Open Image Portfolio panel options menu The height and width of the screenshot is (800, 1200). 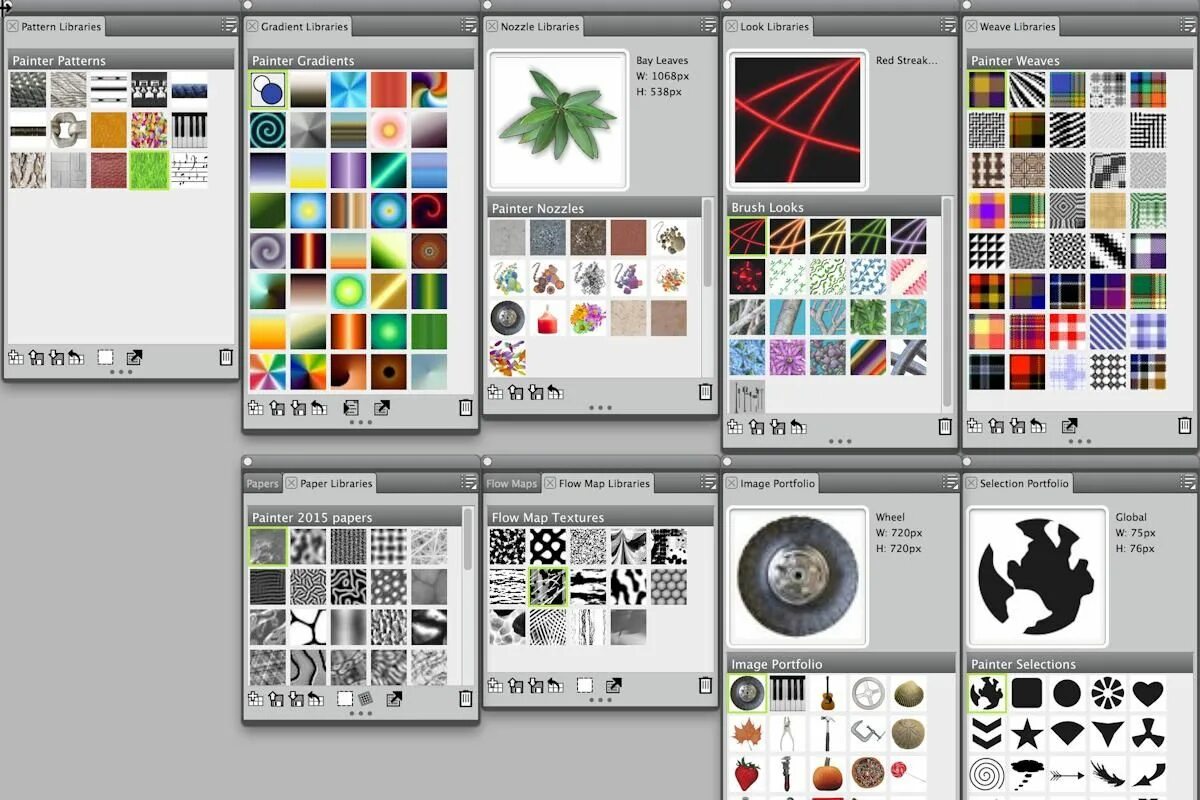coord(949,482)
